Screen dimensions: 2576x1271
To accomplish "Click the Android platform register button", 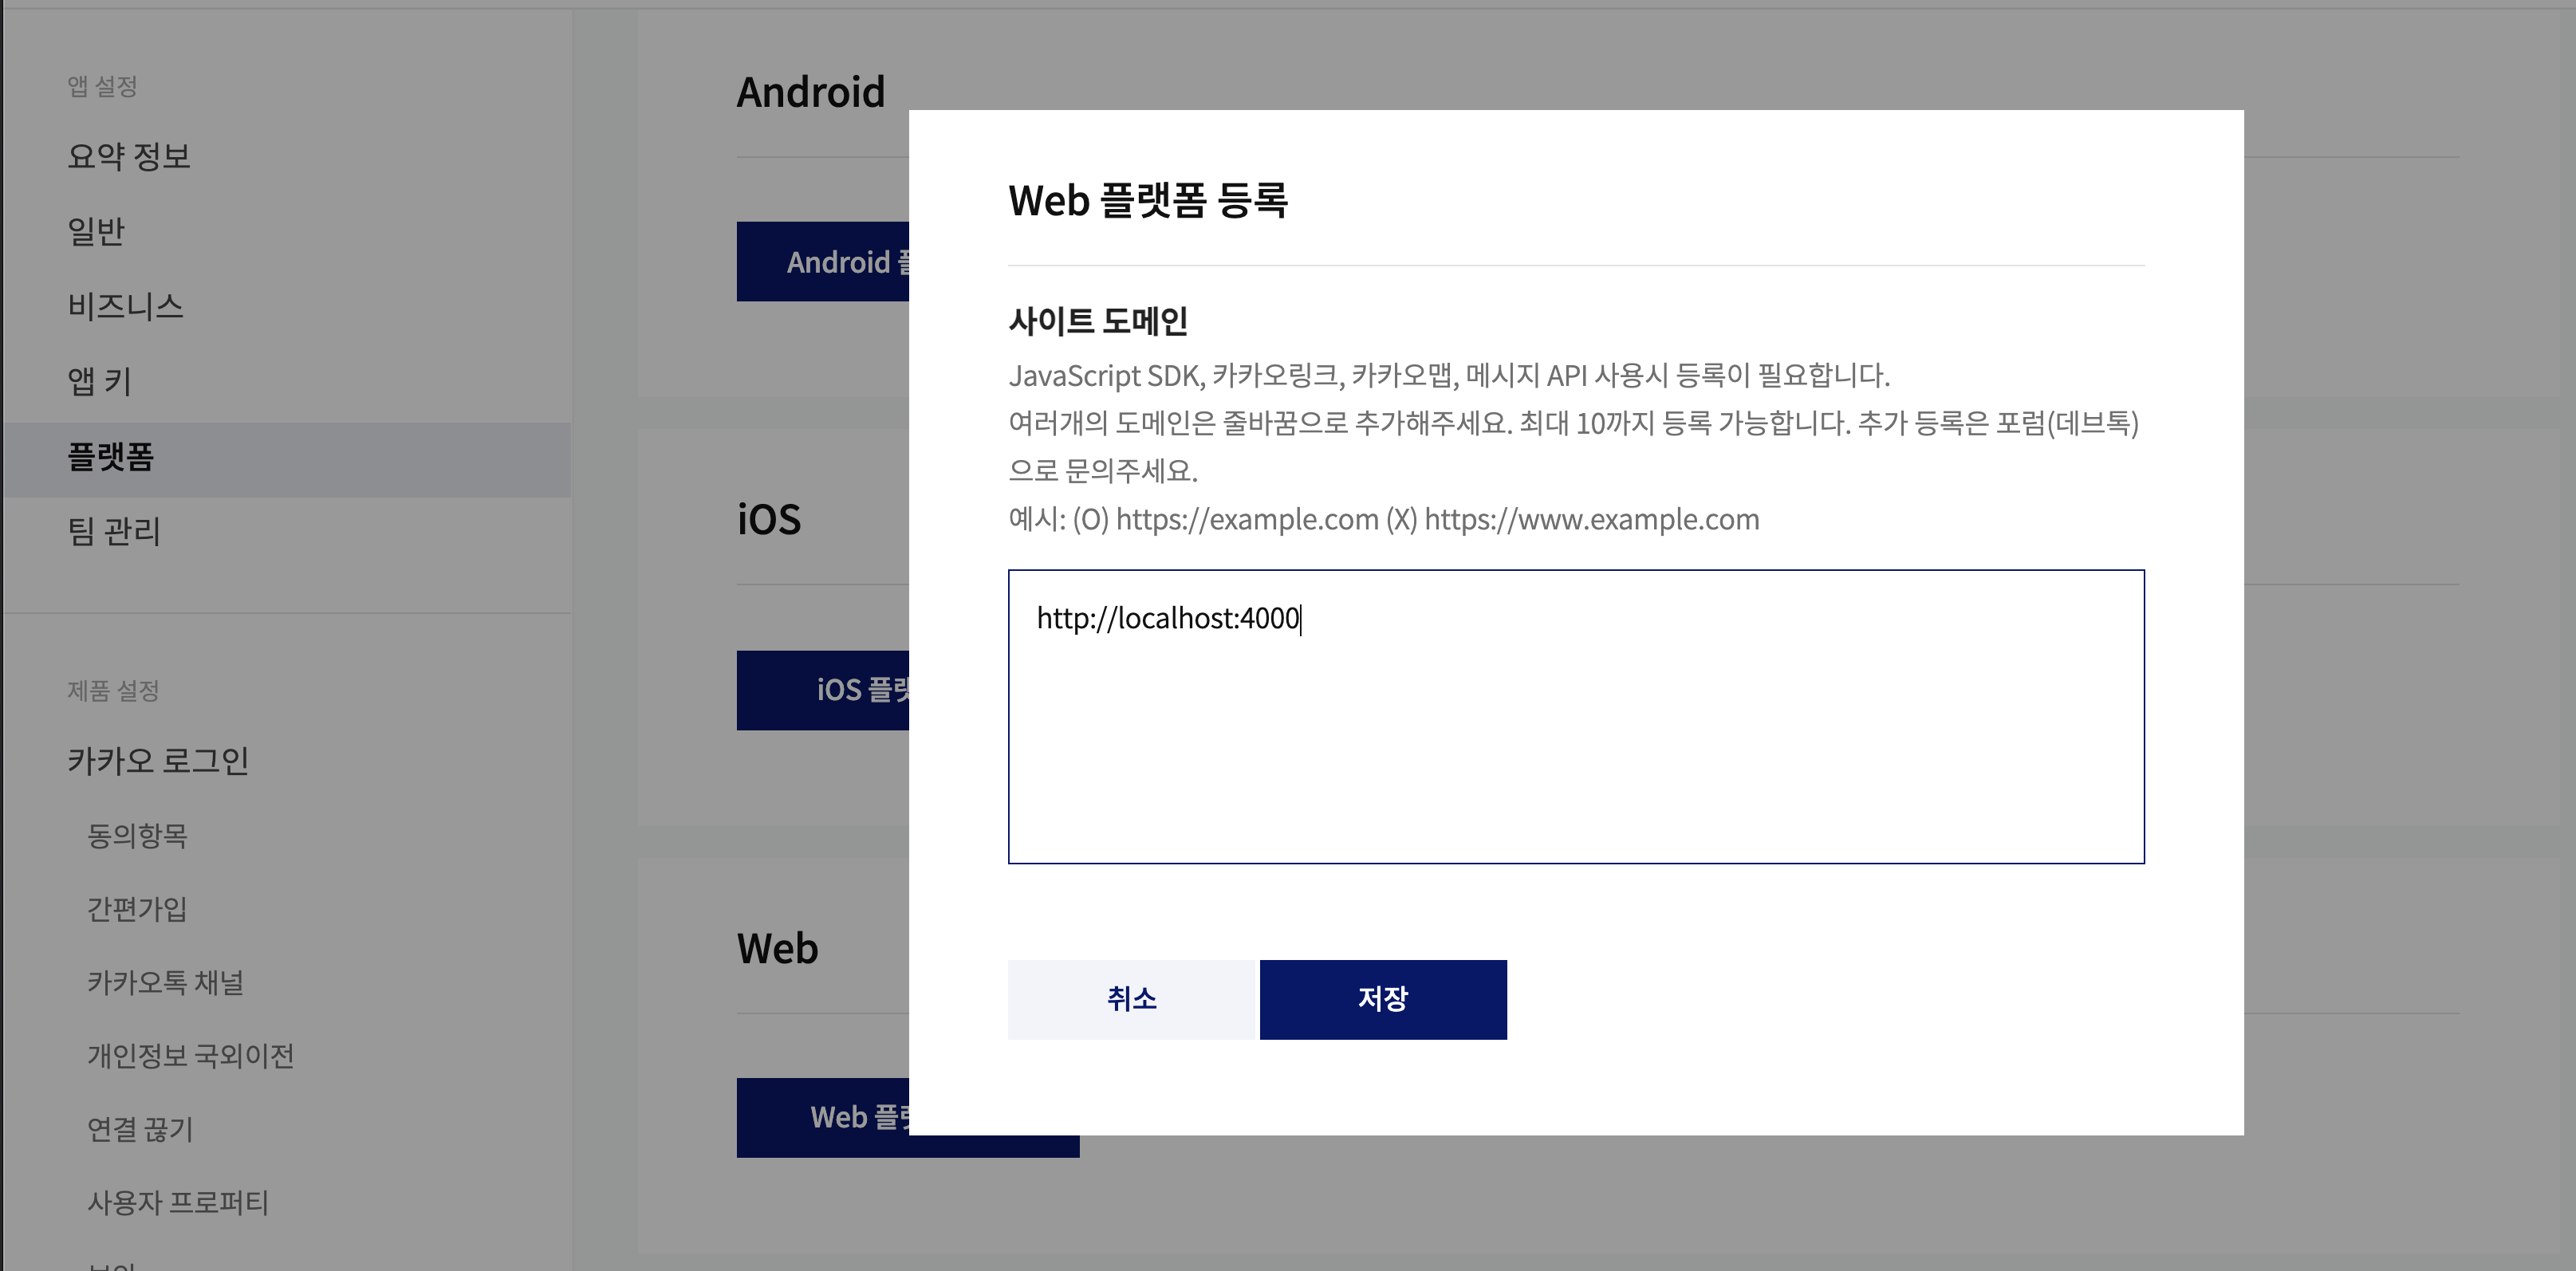I will click(823, 262).
